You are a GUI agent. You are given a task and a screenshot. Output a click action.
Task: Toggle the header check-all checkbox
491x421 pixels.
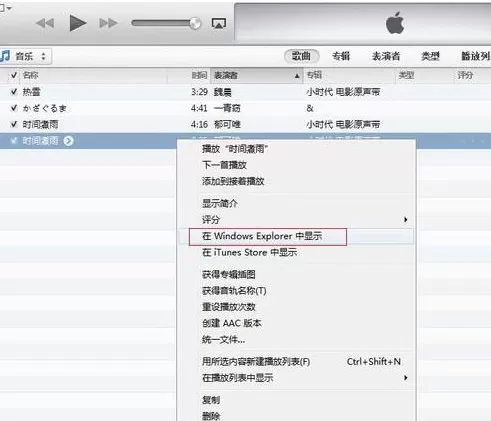point(14,75)
